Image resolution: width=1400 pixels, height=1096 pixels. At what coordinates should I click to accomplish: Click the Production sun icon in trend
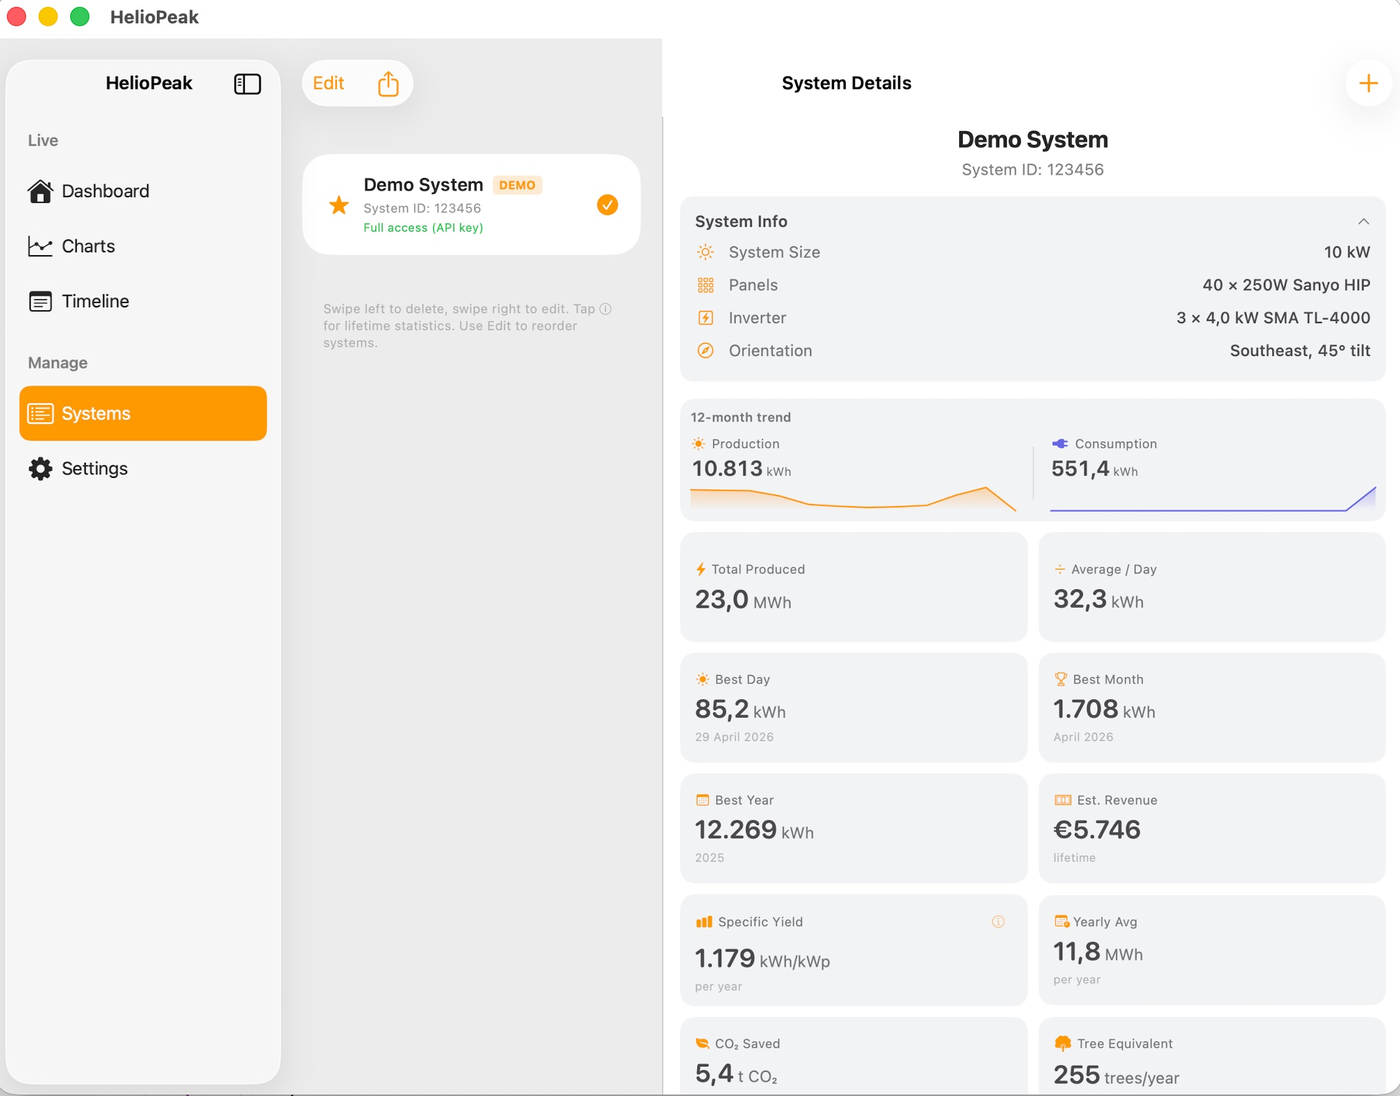[698, 444]
